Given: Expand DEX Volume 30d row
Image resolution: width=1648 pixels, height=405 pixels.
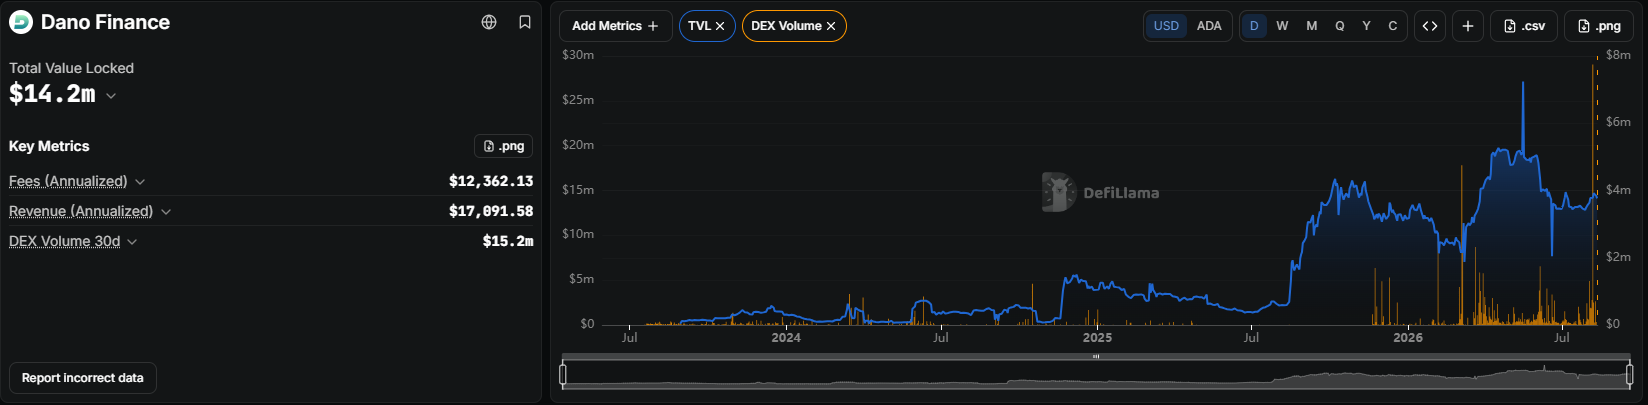Looking at the screenshot, I should point(132,242).
